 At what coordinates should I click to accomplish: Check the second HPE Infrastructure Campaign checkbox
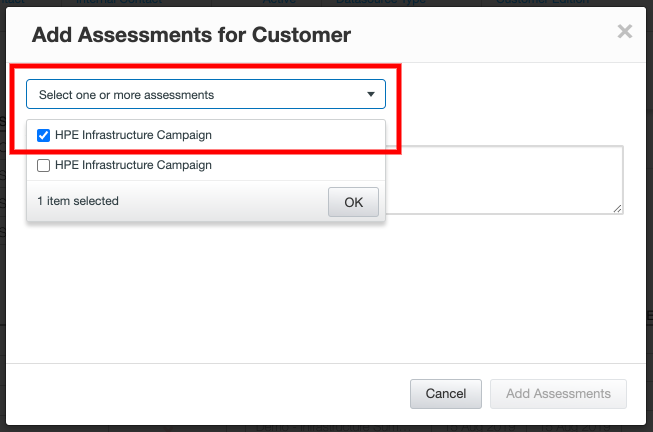click(43, 165)
